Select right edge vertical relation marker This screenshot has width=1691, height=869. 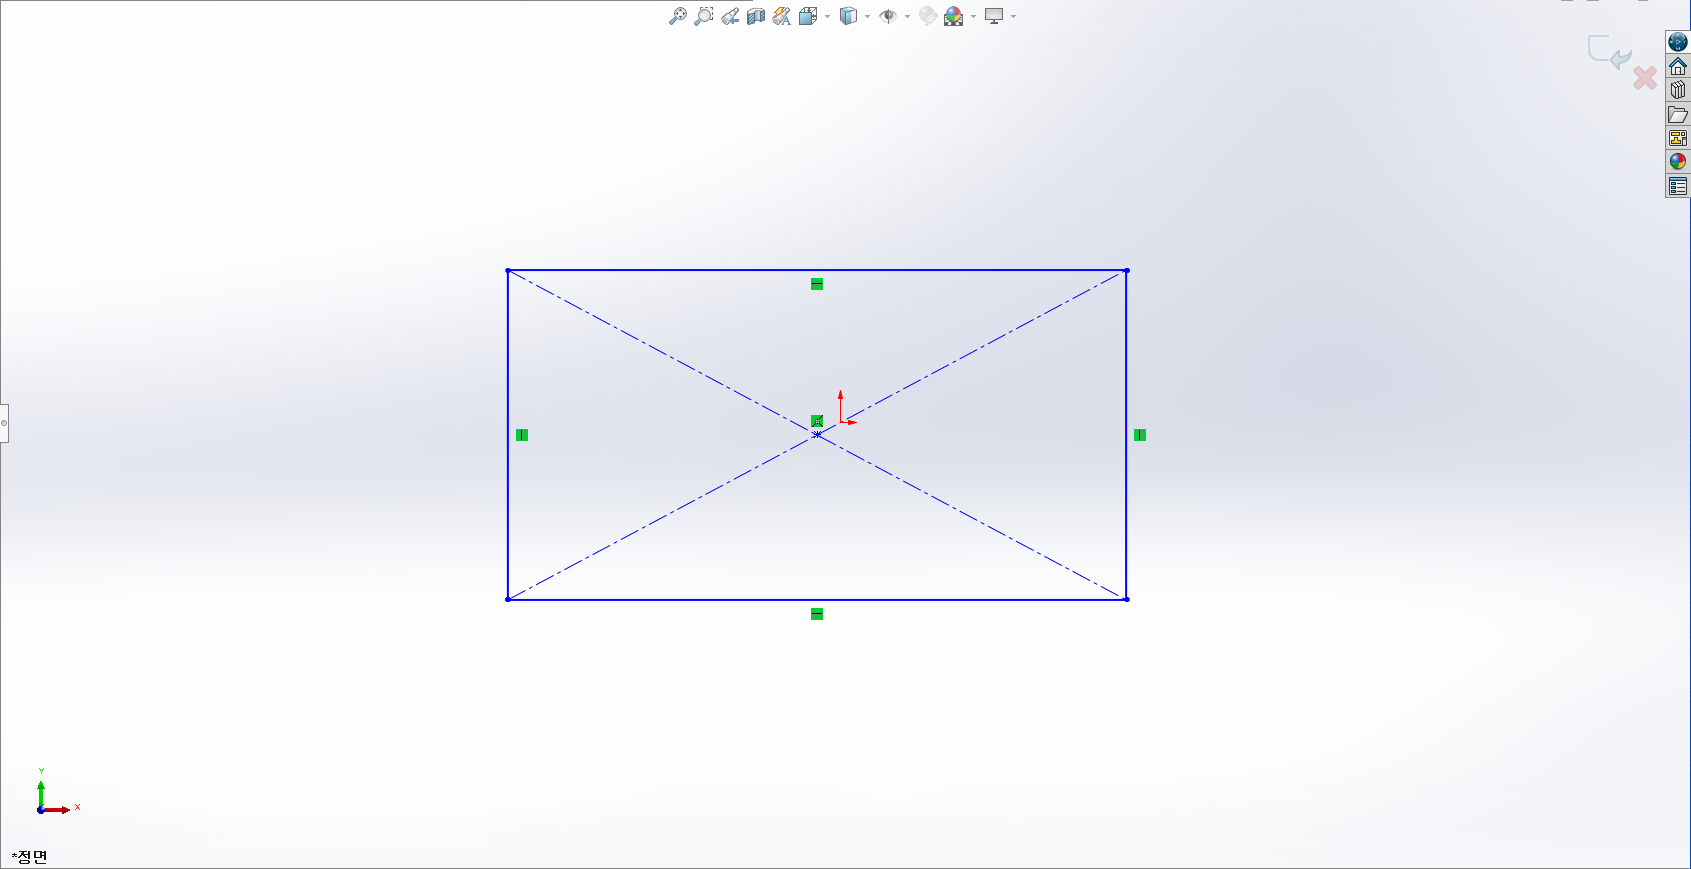[x=1140, y=435]
